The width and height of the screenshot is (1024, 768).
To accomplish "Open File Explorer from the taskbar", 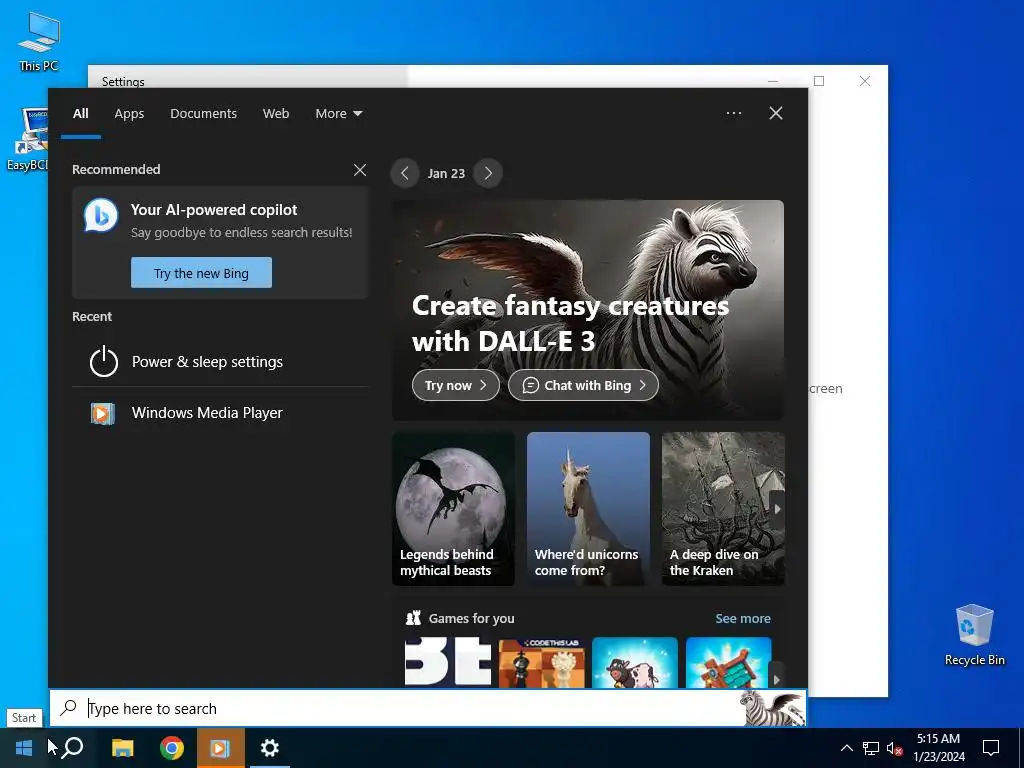I will pyautogui.click(x=122, y=748).
